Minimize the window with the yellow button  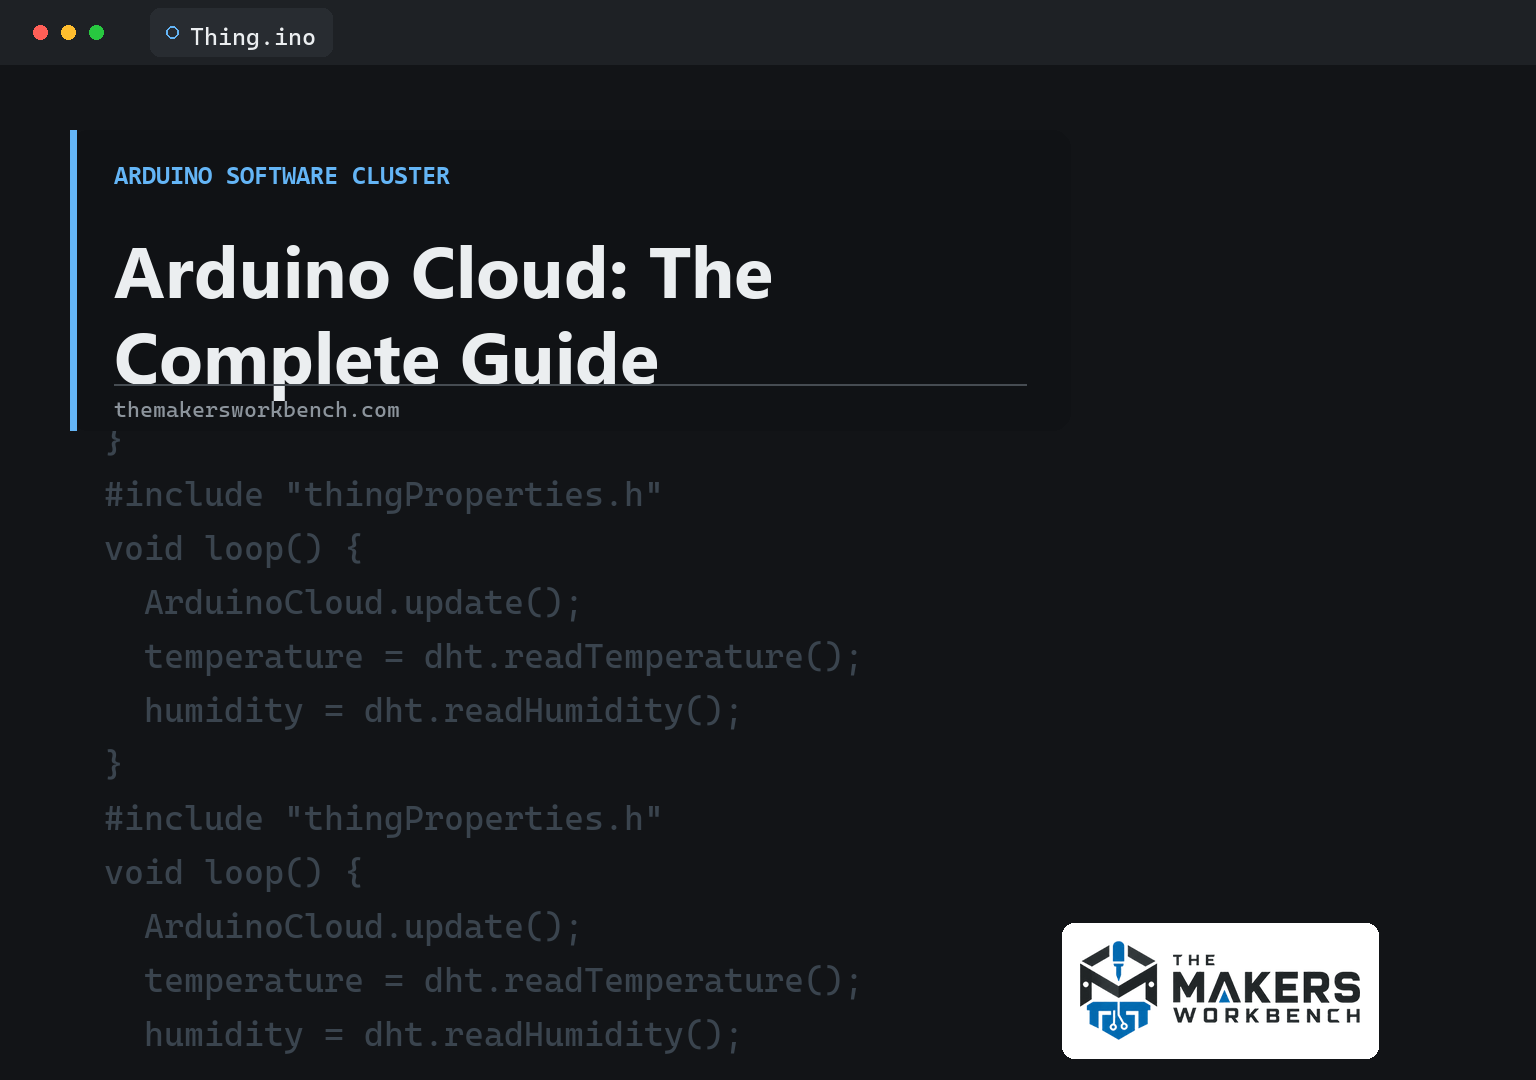point(69,33)
